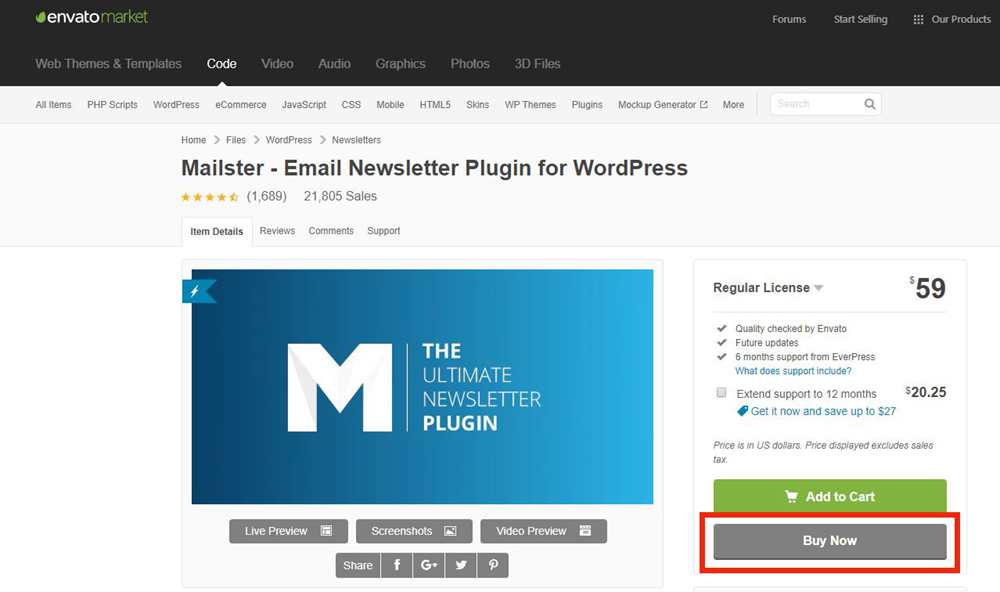
Task: Open What does support include link
Action: 793,371
